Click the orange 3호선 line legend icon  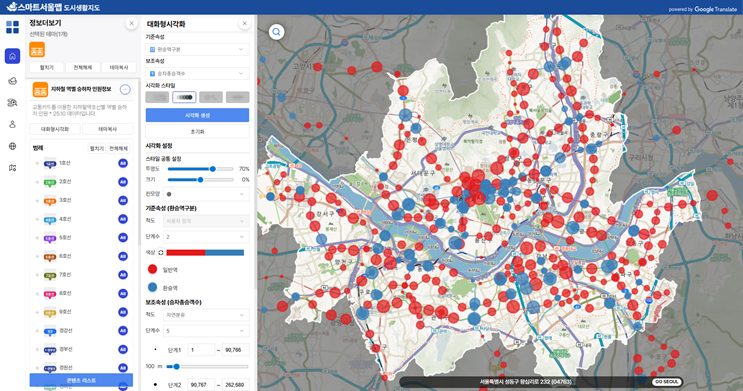point(50,200)
